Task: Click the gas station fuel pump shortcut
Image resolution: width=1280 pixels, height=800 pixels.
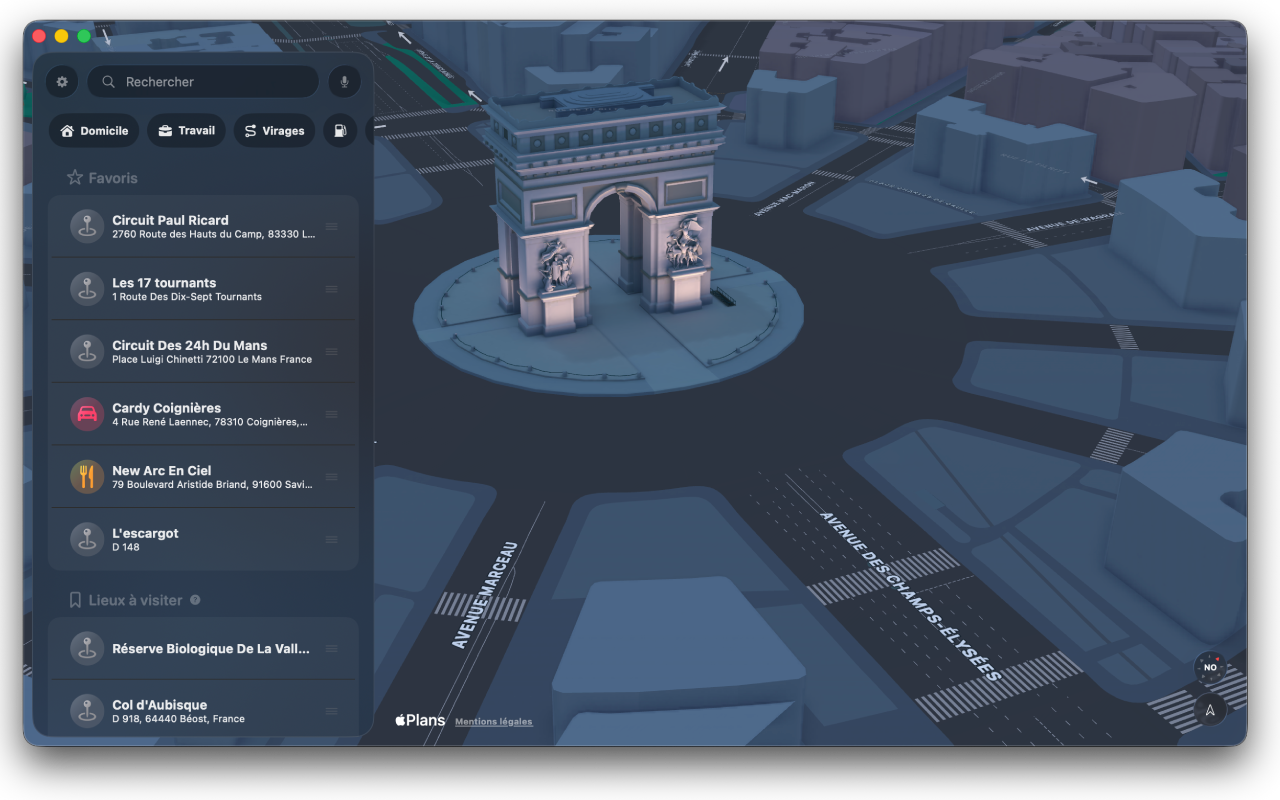Action: click(340, 131)
